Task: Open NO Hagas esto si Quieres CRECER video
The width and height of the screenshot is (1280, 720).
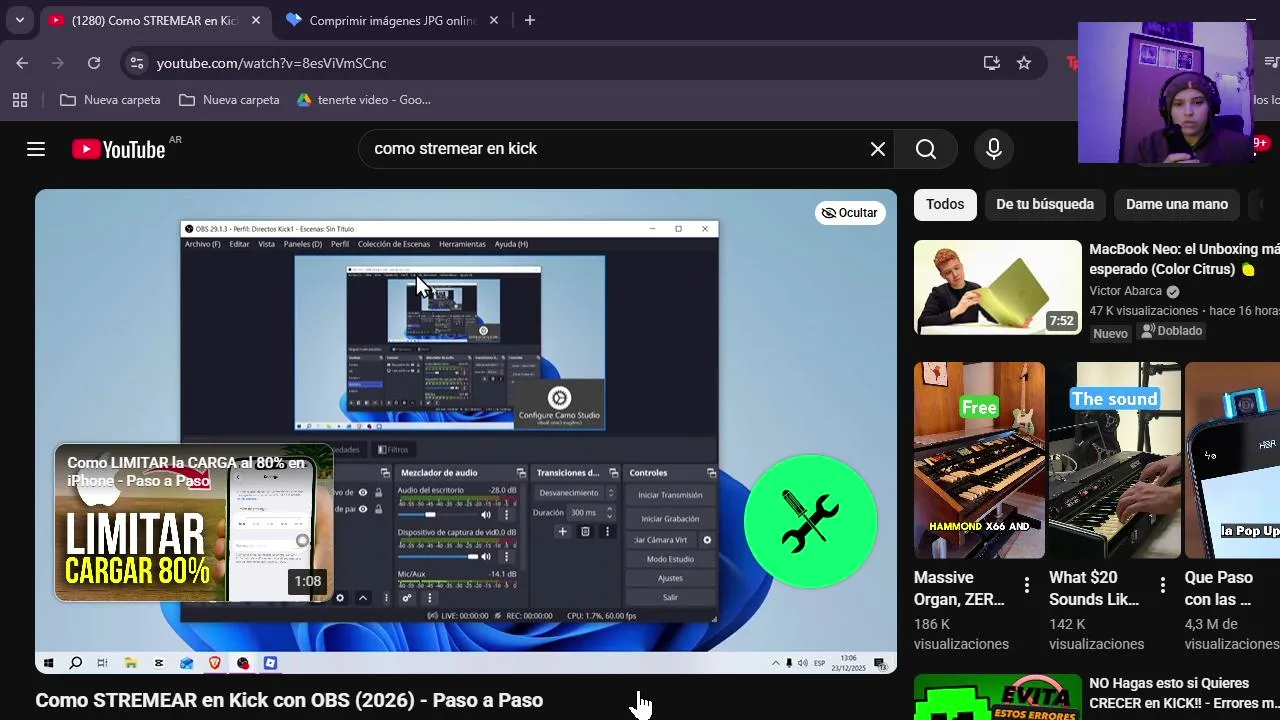Action: [x=1184, y=693]
